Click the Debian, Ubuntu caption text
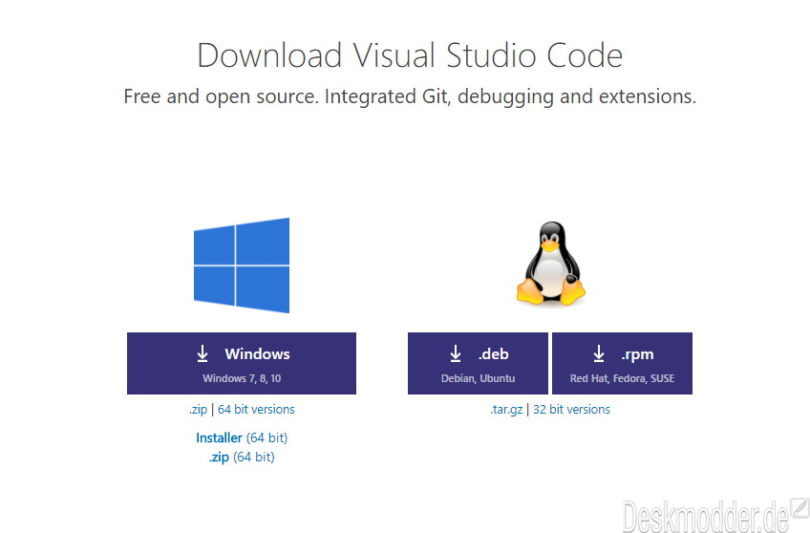 (477, 379)
